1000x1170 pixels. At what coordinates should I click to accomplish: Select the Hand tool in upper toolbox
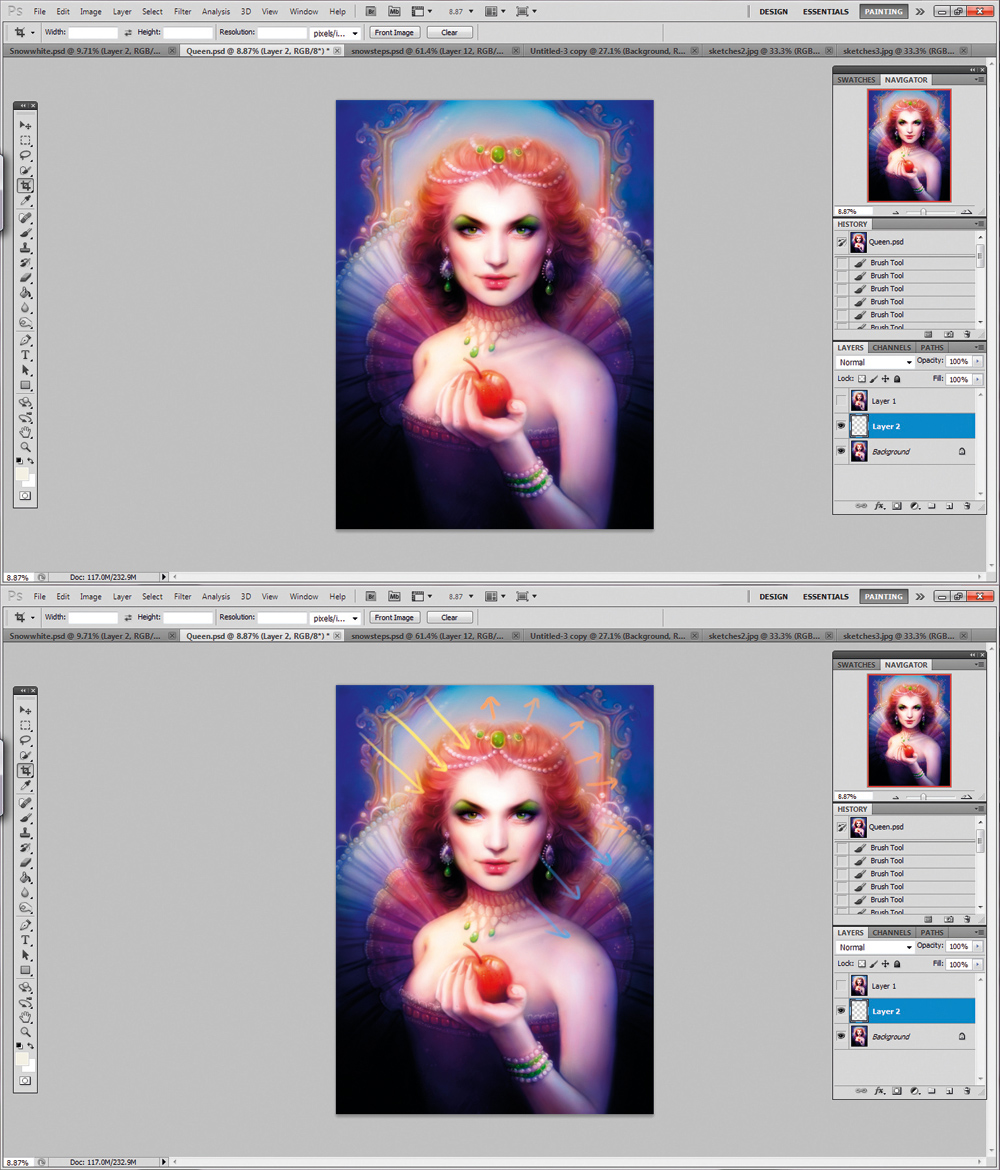point(25,432)
